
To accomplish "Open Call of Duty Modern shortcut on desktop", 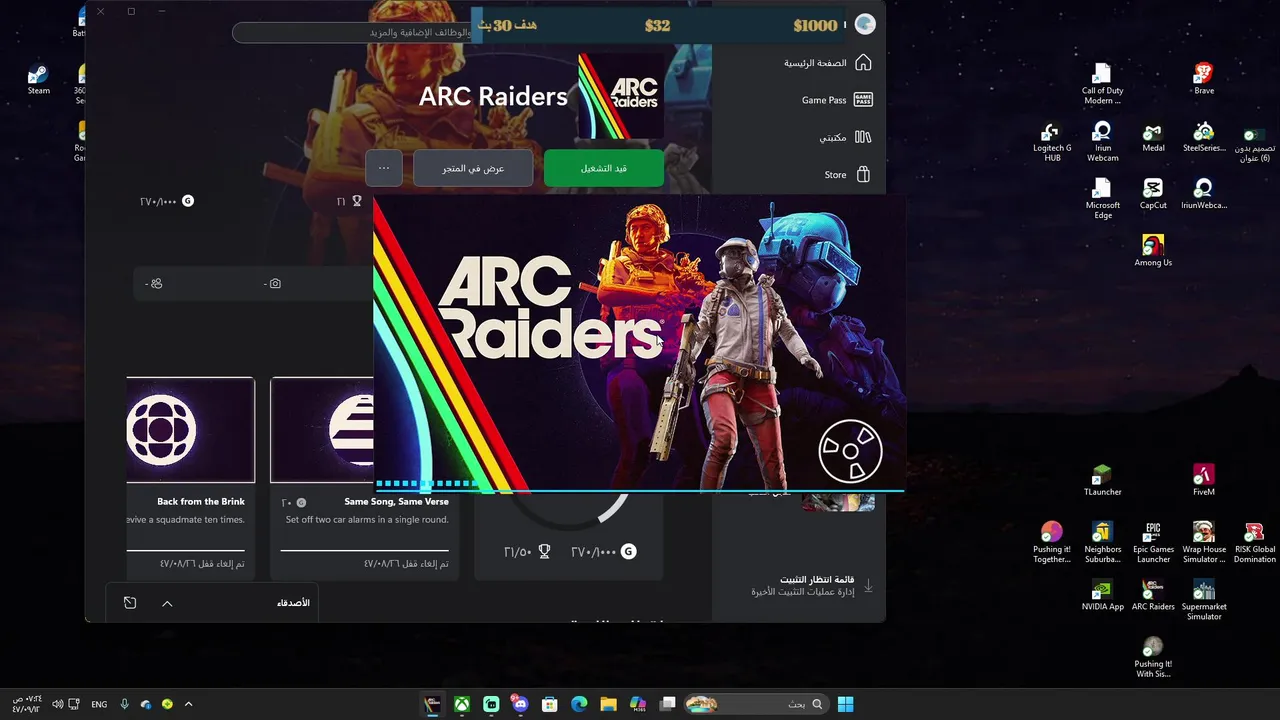I will point(1102,84).
